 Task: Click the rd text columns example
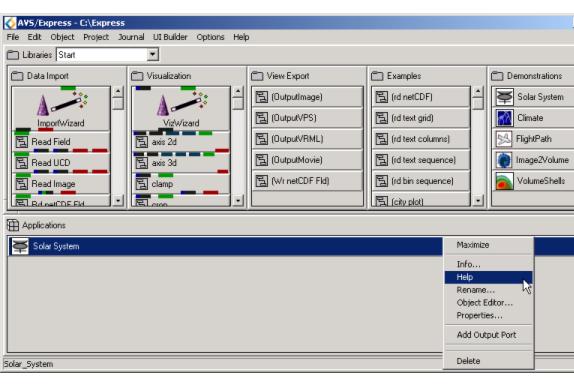(x=420, y=139)
